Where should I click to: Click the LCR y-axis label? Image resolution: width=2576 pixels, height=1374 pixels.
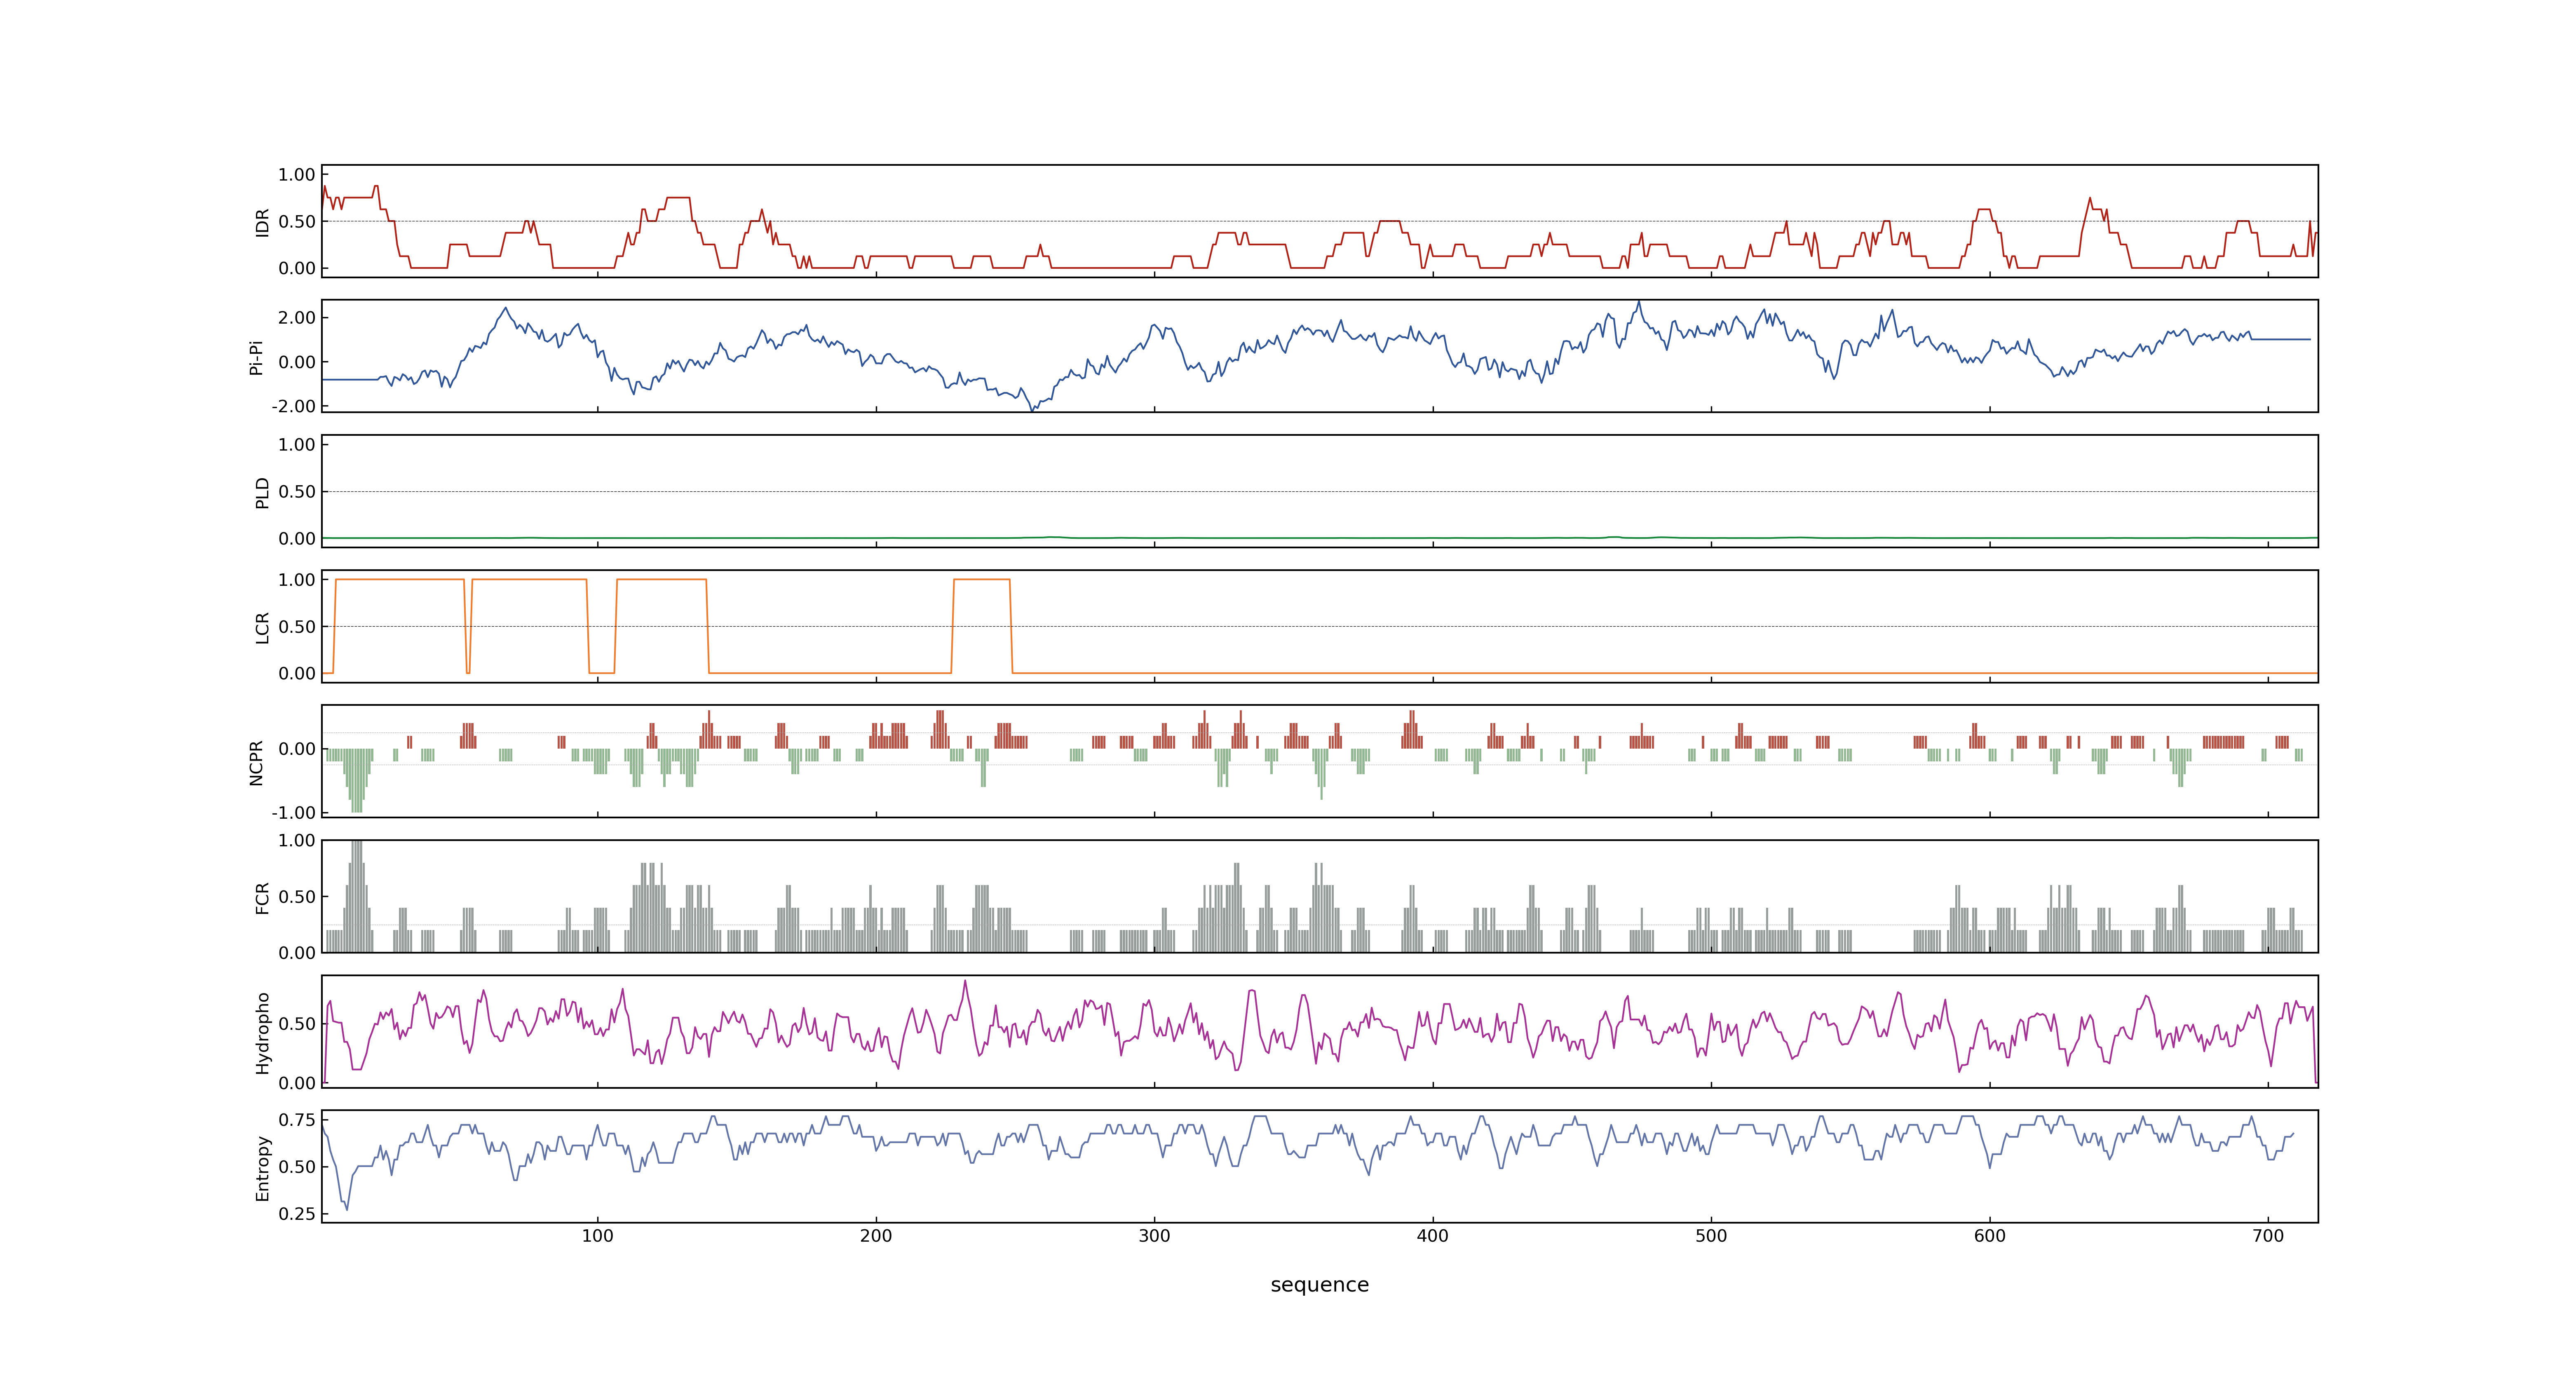(x=263, y=627)
